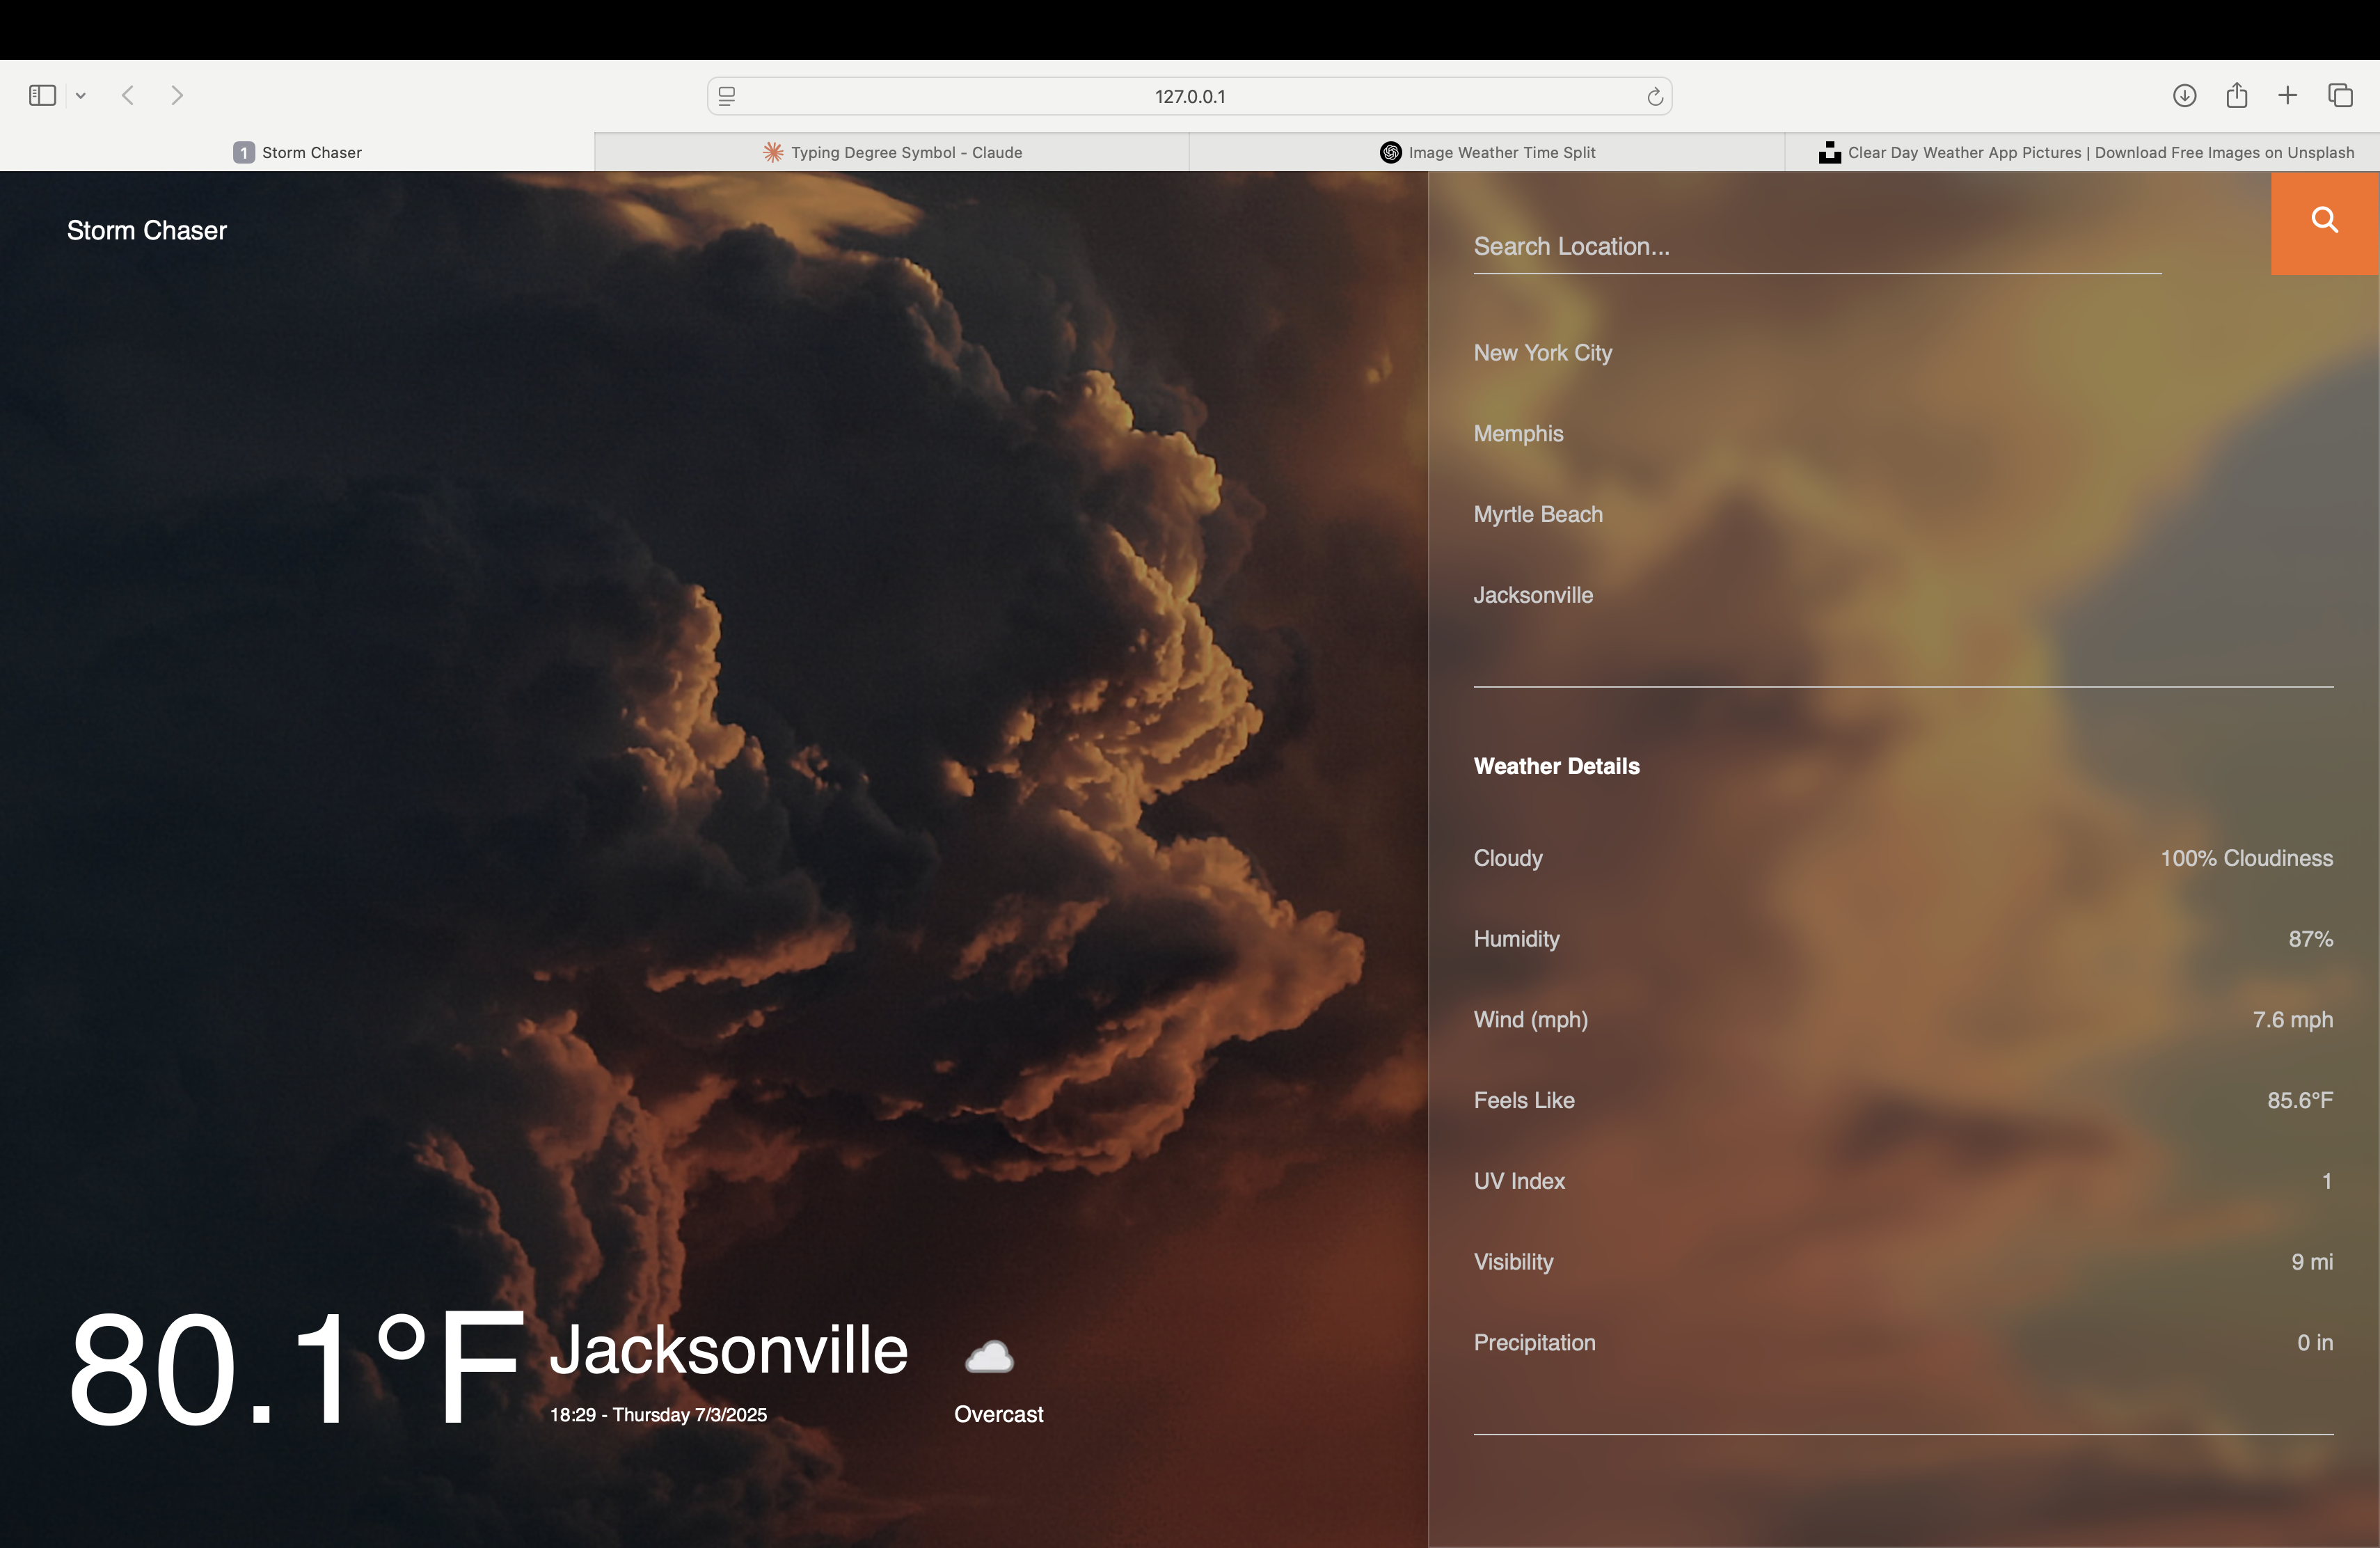
Task: Click the 127.0.0.1 address bar
Action: [1190, 96]
